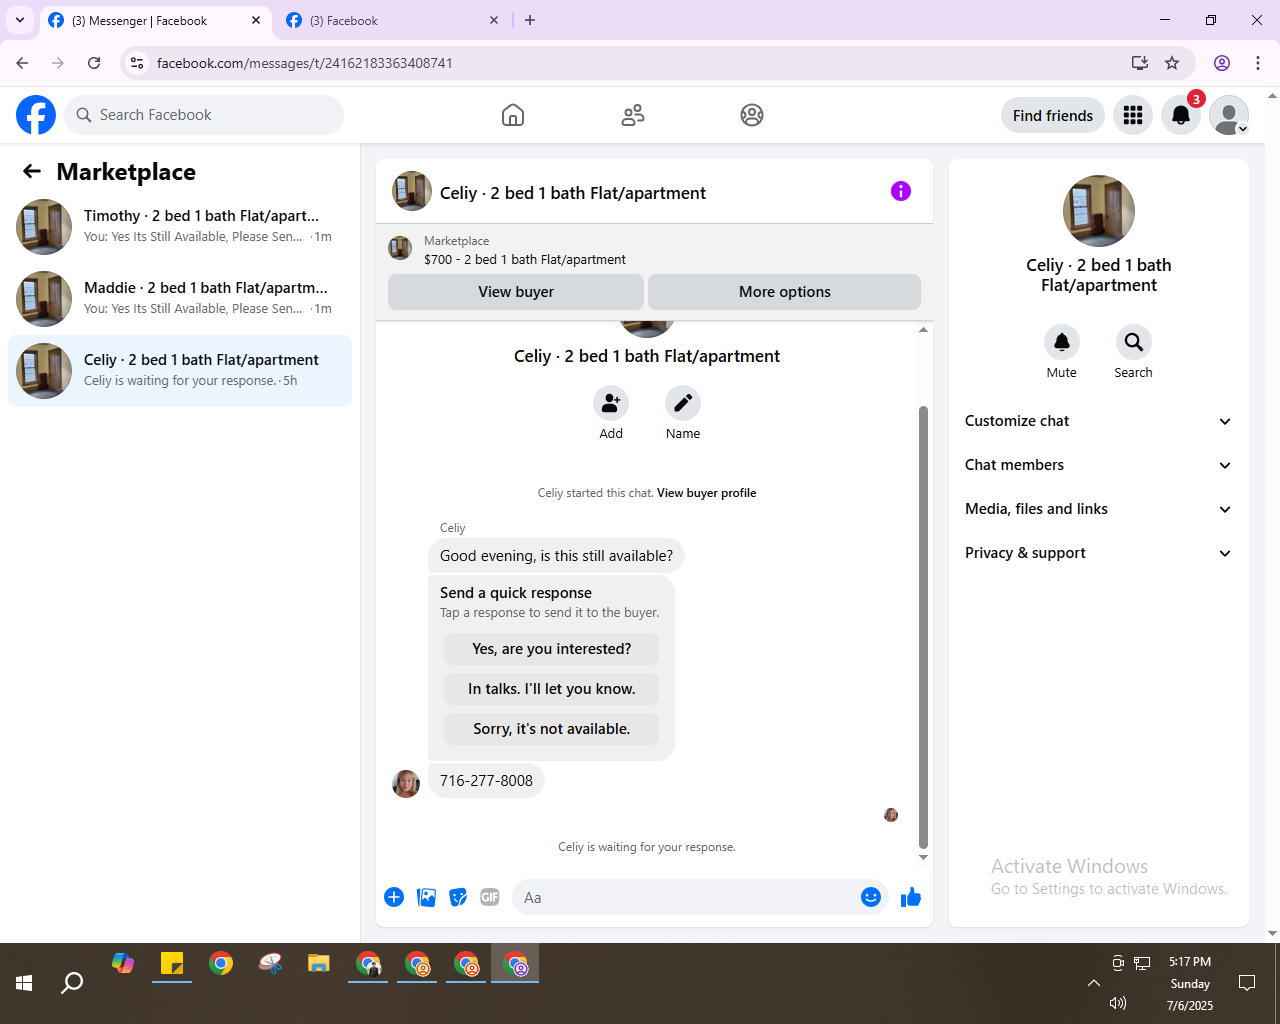The height and width of the screenshot is (1024, 1280).
Task: Open Sticky Notes from the taskbar
Action: 172,964
